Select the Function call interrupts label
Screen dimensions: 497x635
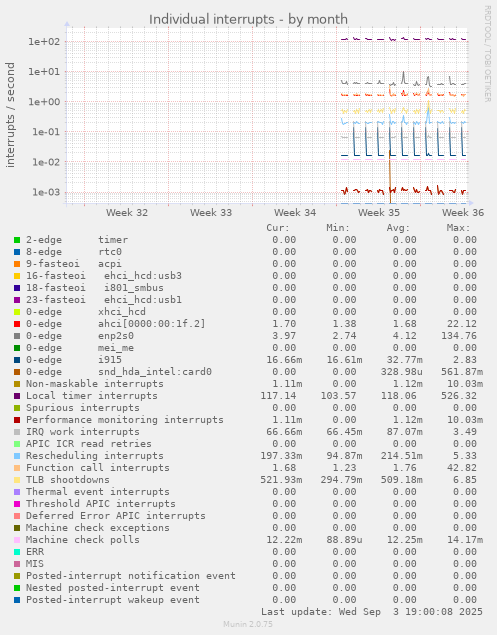click(x=98, y=468)
